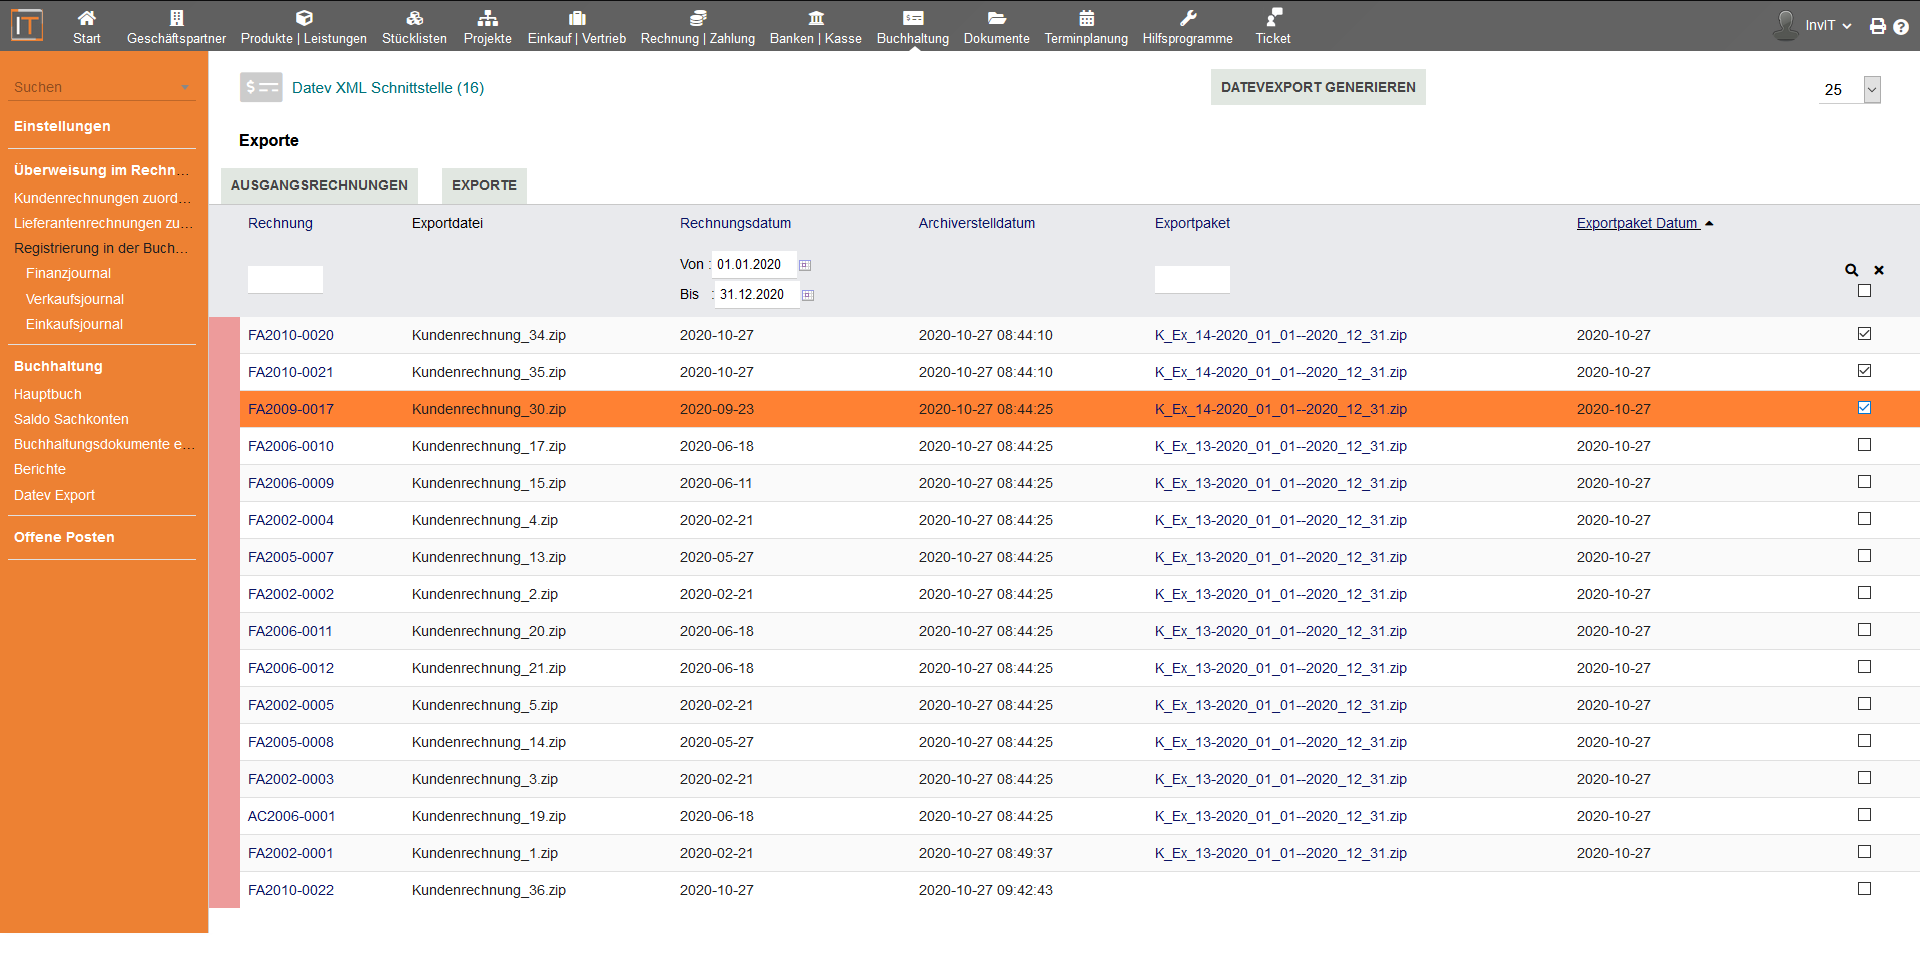
Task: Open the Stücklisten module icon
Action: [414, 18]
